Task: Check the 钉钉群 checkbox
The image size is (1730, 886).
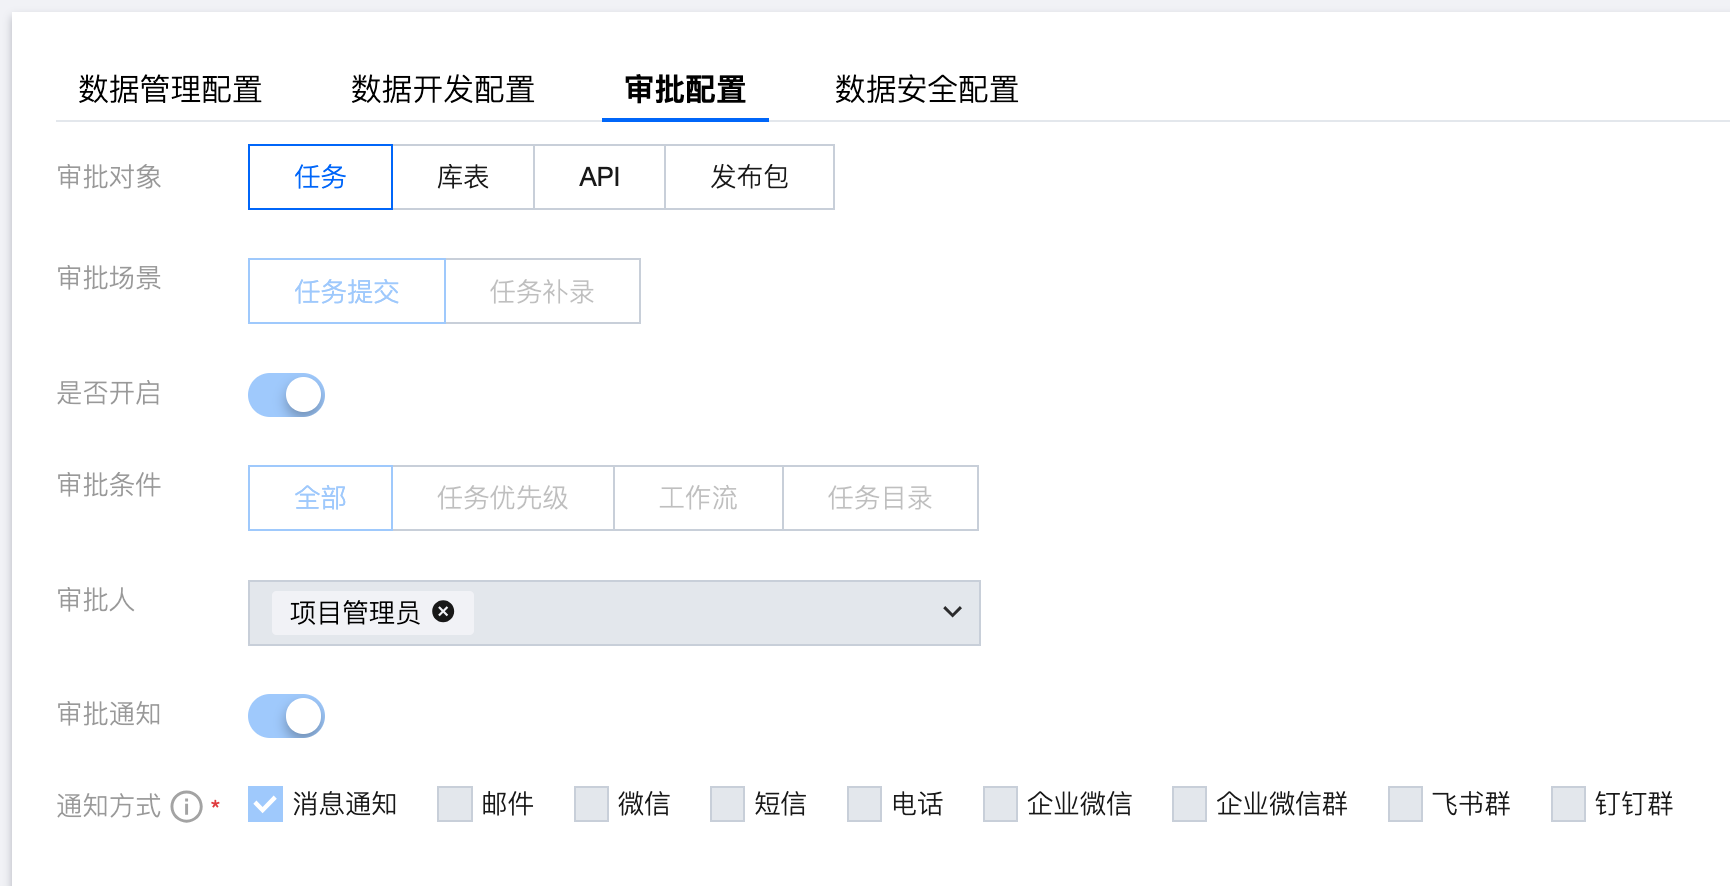Action: click(1568, 804)
